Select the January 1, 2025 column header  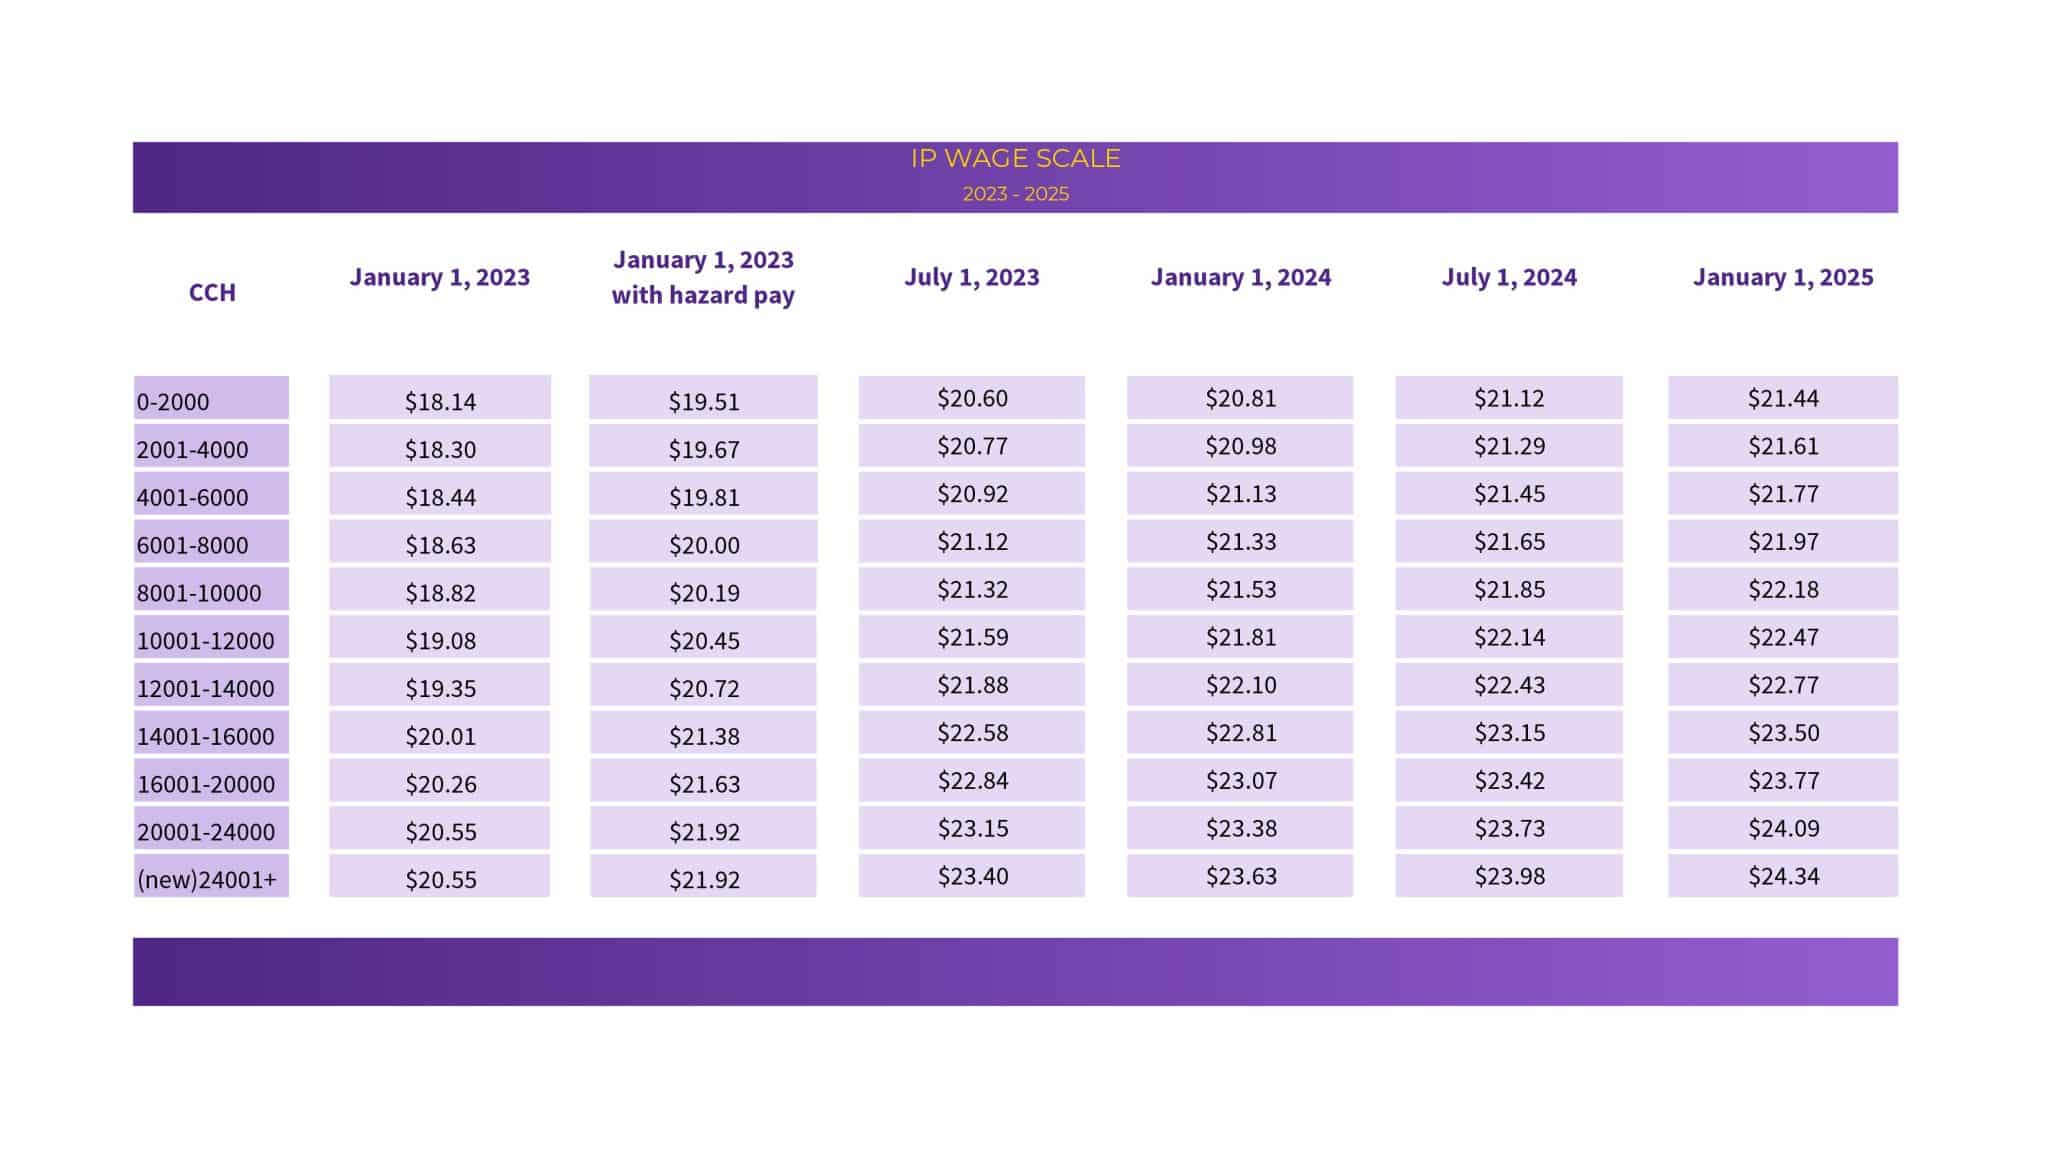(1783, 277)
